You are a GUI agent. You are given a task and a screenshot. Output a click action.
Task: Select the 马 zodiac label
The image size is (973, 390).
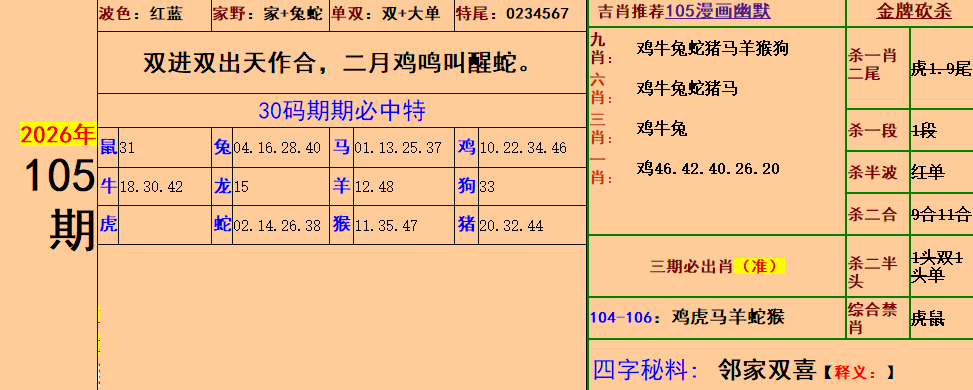[341, 148]
